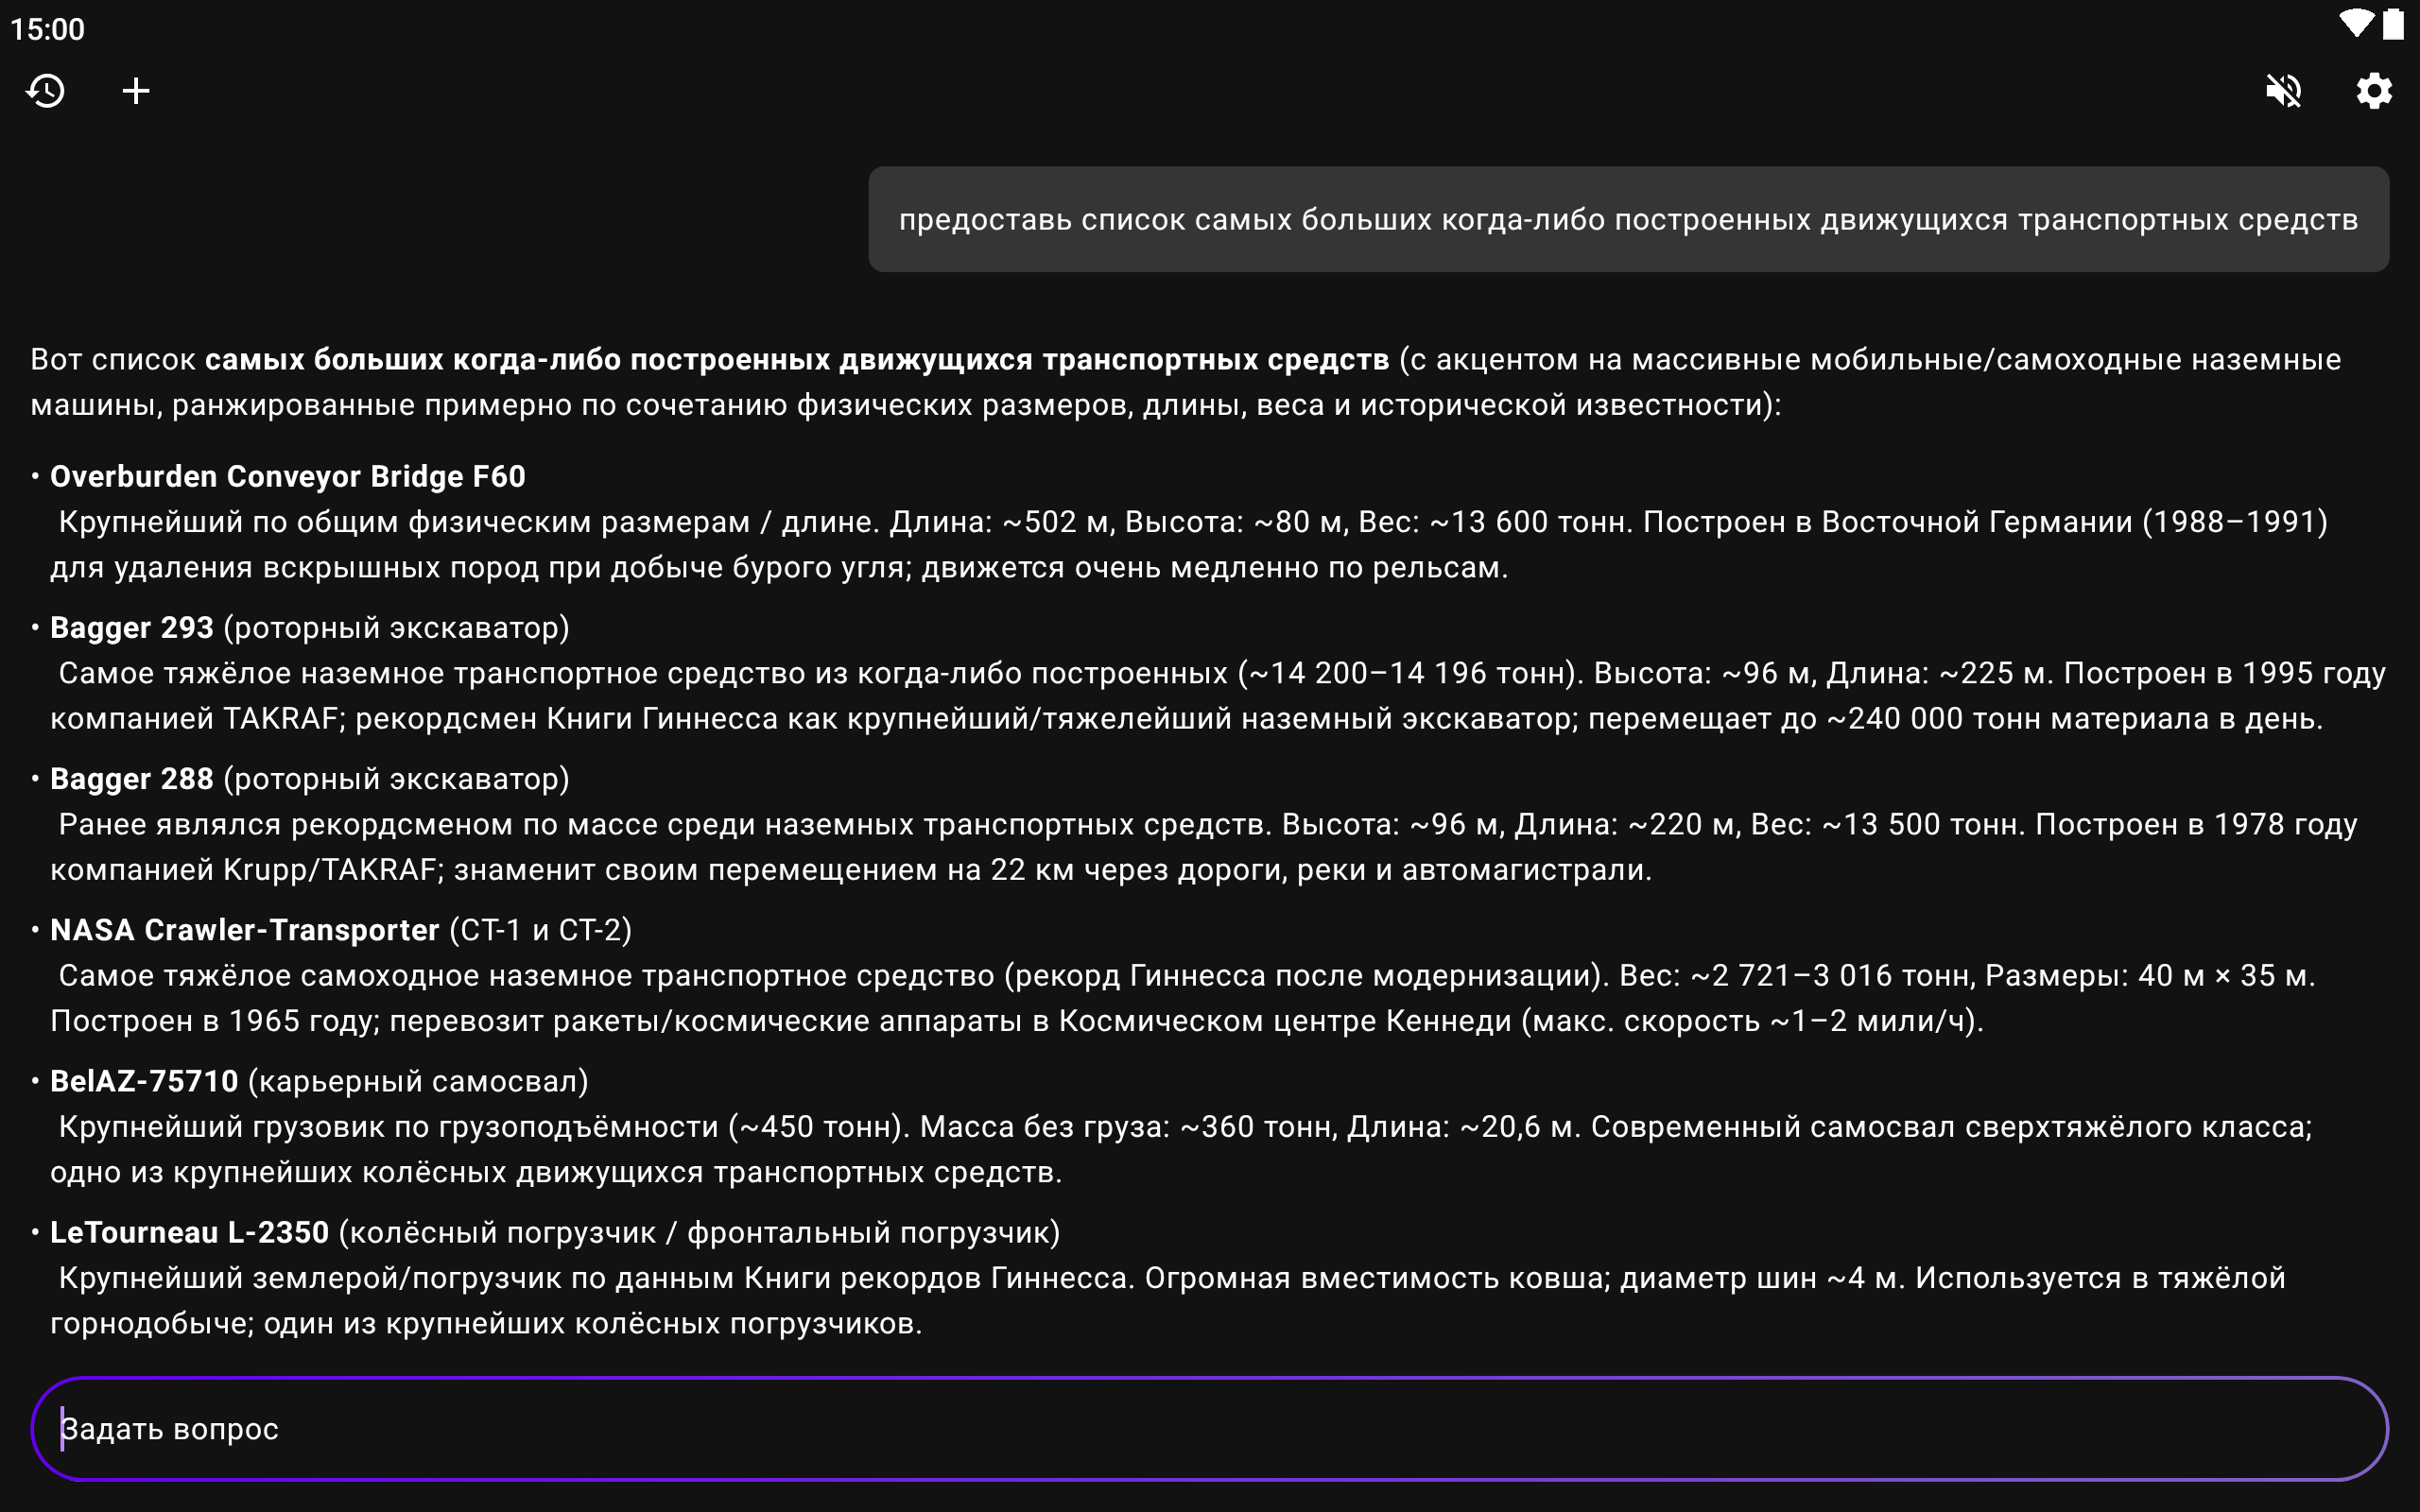Click the LeTourneau description about Guinness records
Viewport: 2420px width, 1512px height.
pos(1170,1300)
